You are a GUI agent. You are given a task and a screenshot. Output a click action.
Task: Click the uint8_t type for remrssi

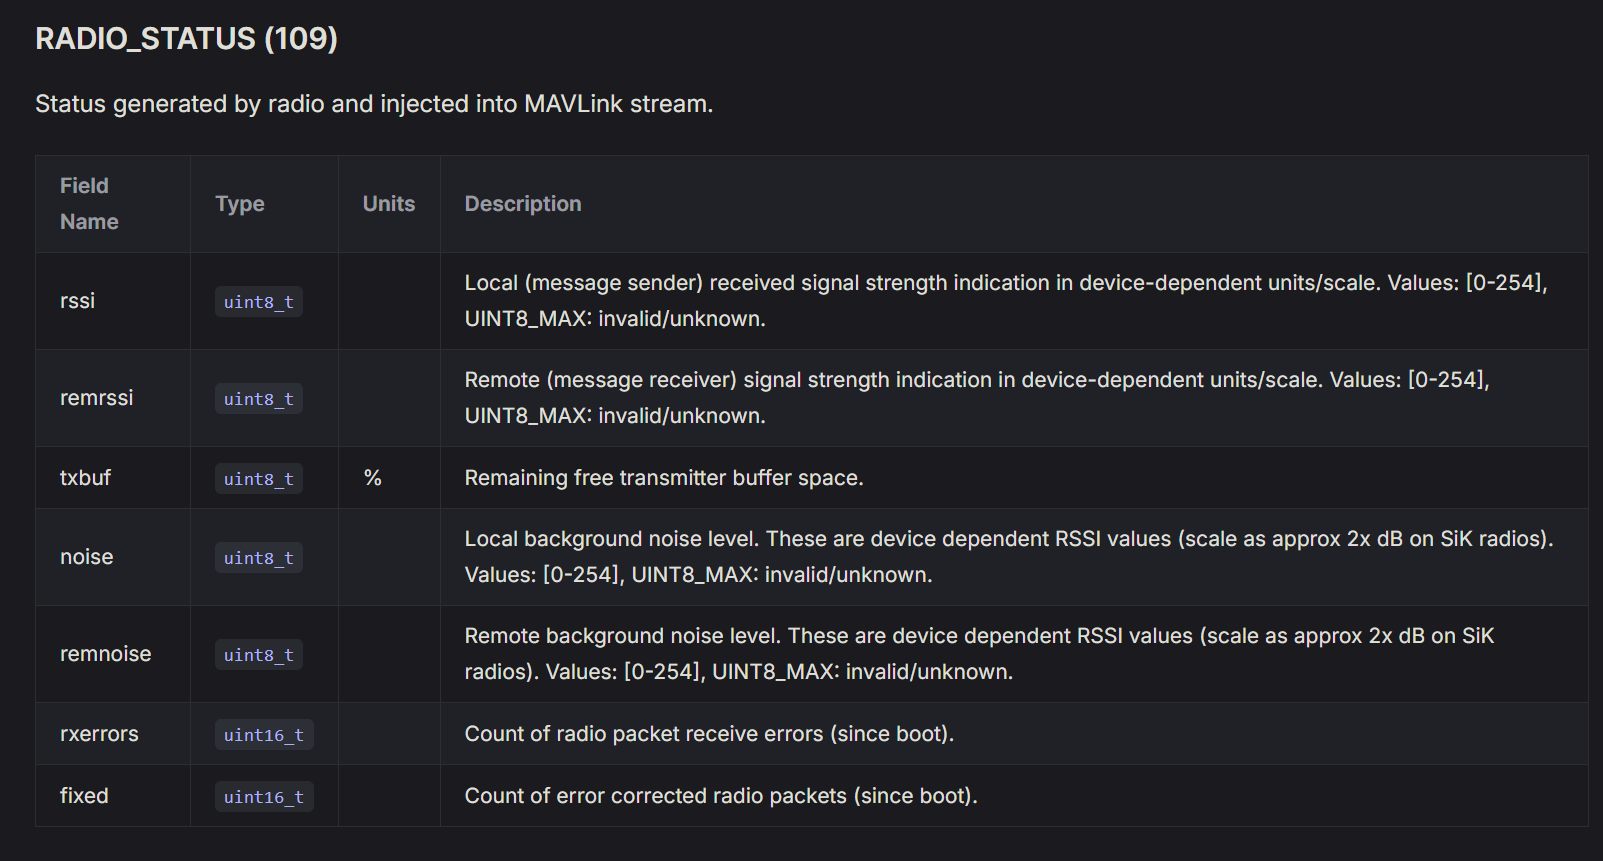[x=258, y=399]
